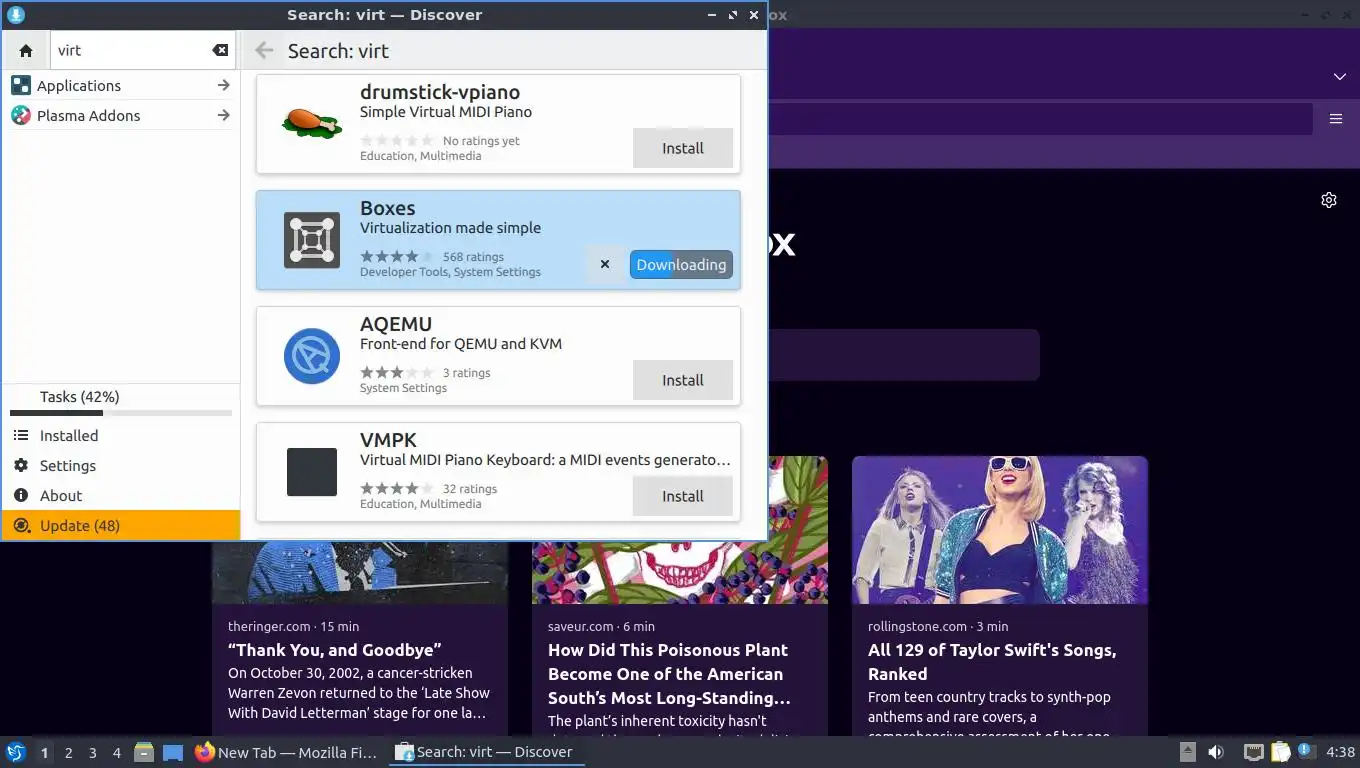This screenshot has height=768, width=1360.
Task: Click the Discover home icon
Action: tap(26, 50)
